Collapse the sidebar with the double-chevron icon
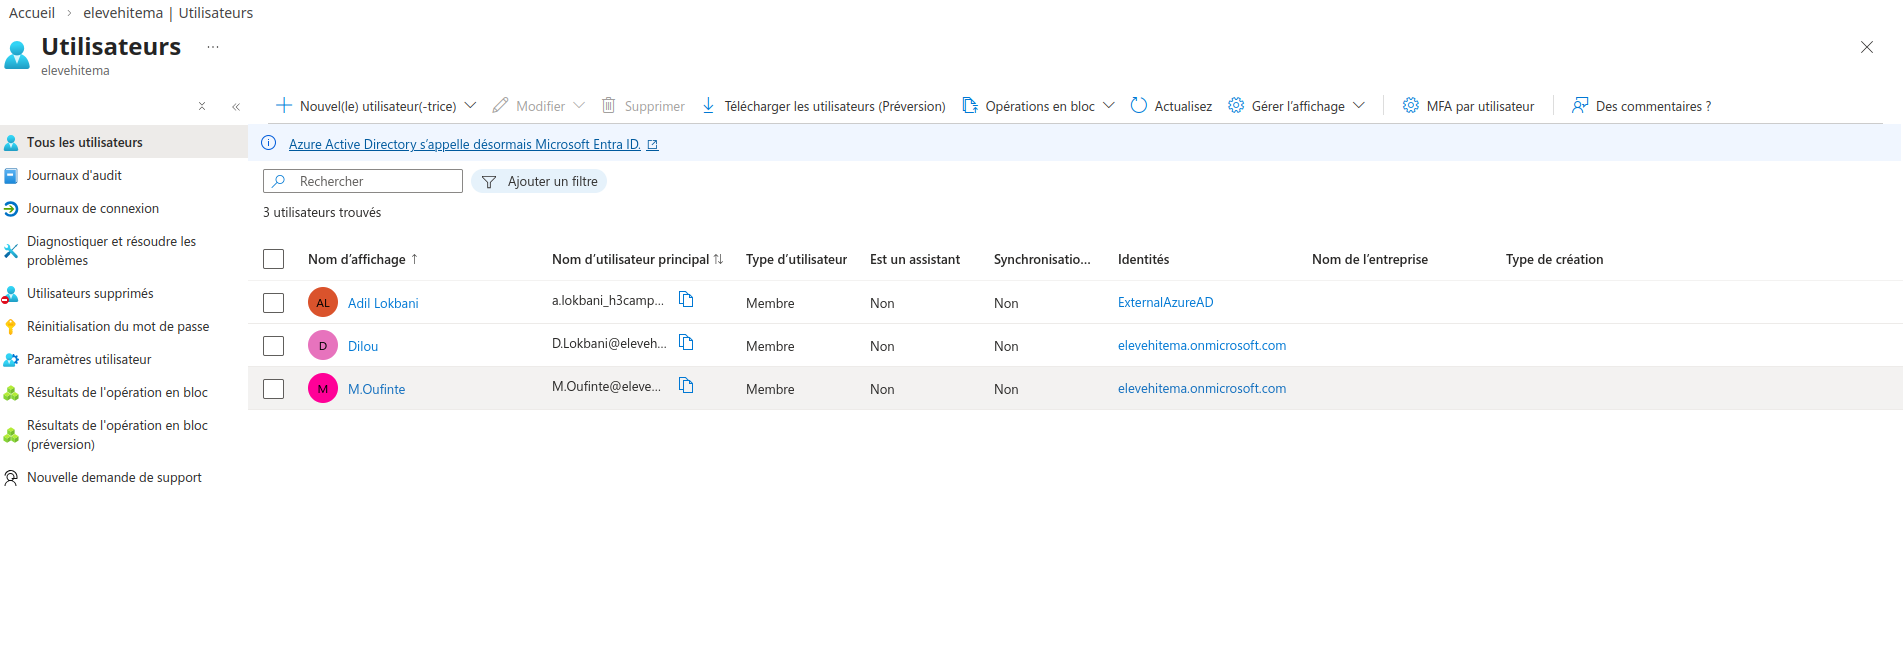1903x660 pixels. 236,106
